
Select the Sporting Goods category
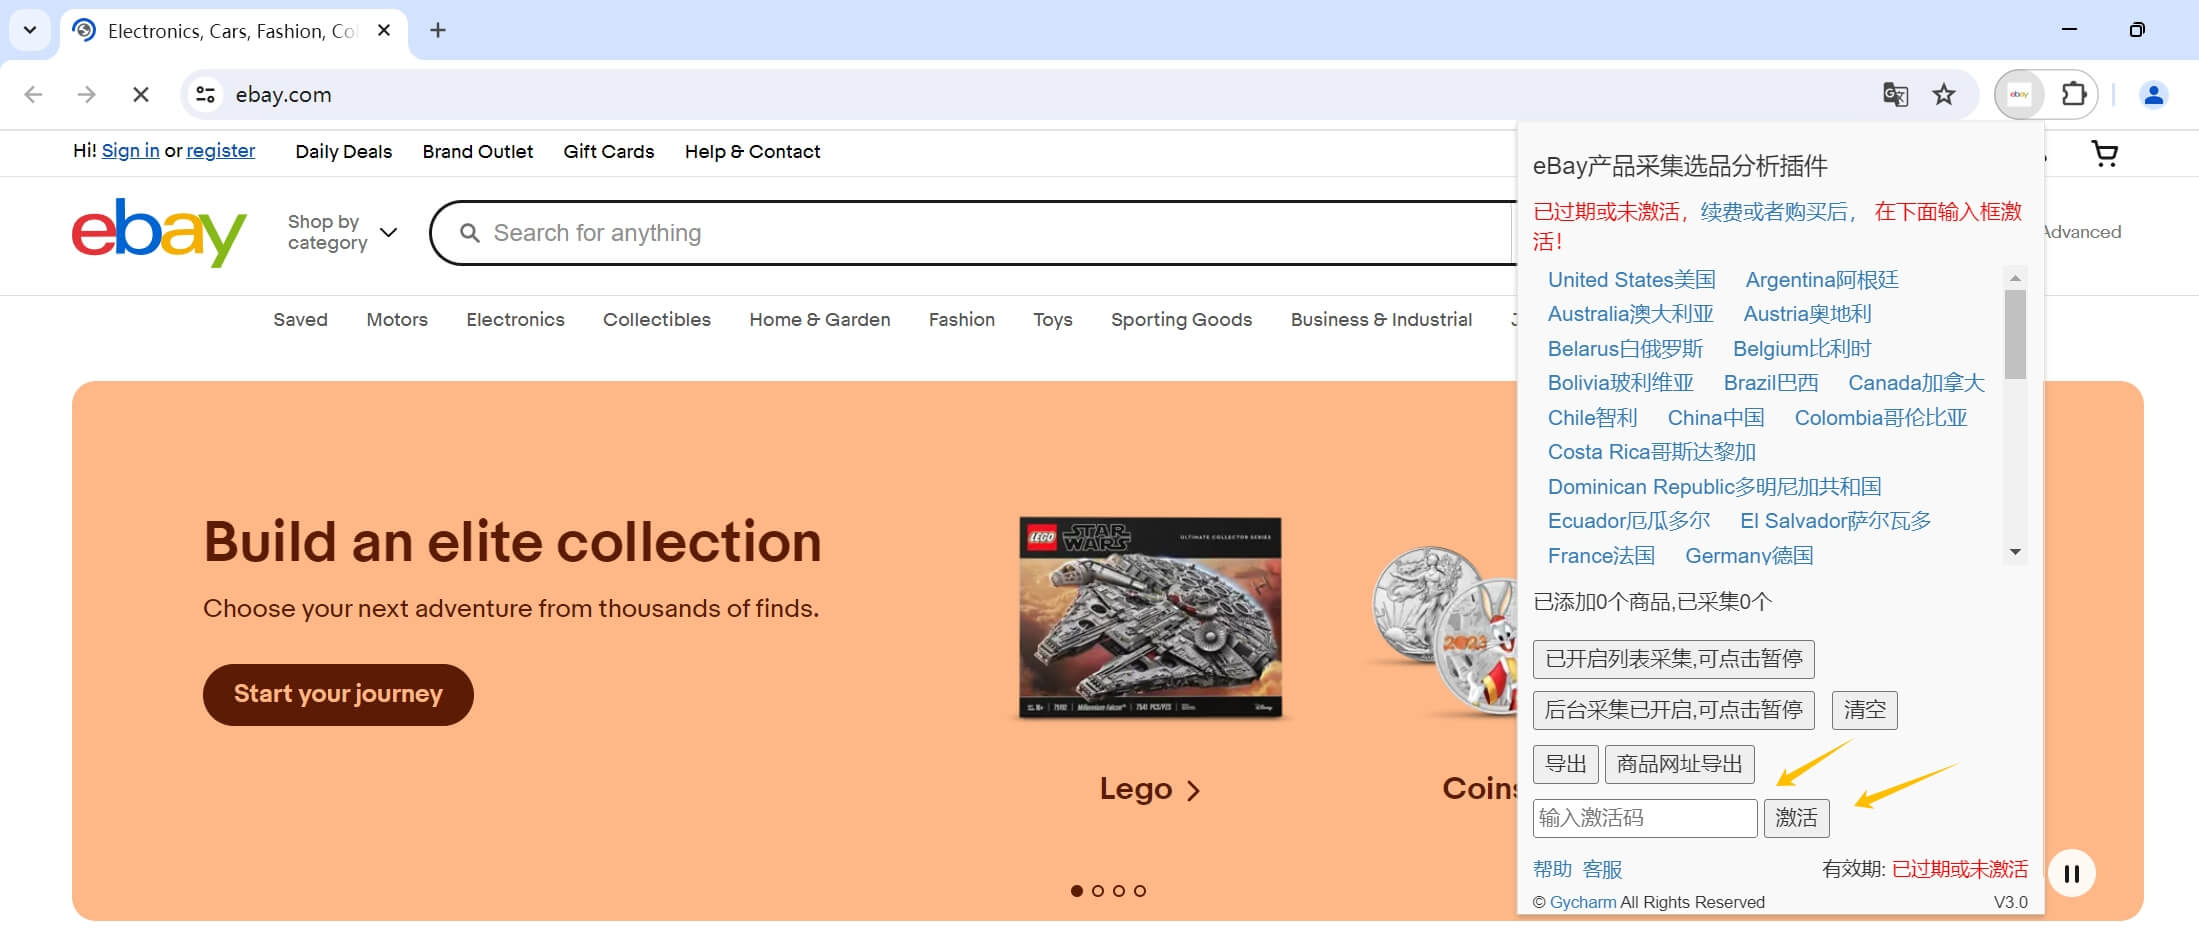(1181, 319)
